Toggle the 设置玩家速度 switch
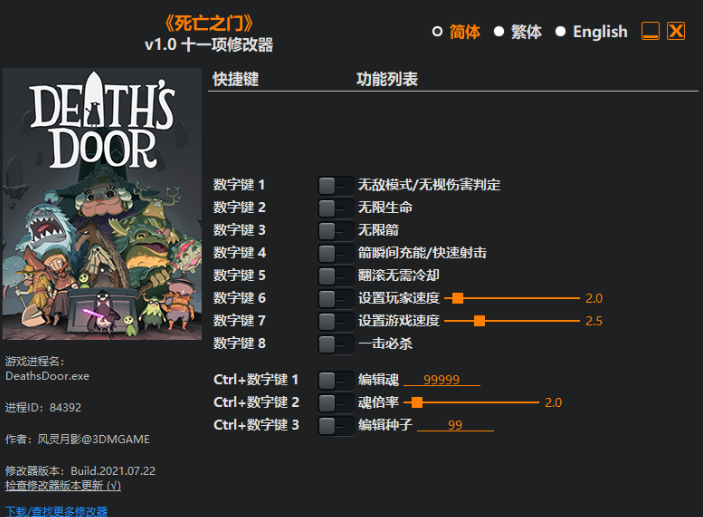This screenshot has width=703, height=517. pos(336,299)
